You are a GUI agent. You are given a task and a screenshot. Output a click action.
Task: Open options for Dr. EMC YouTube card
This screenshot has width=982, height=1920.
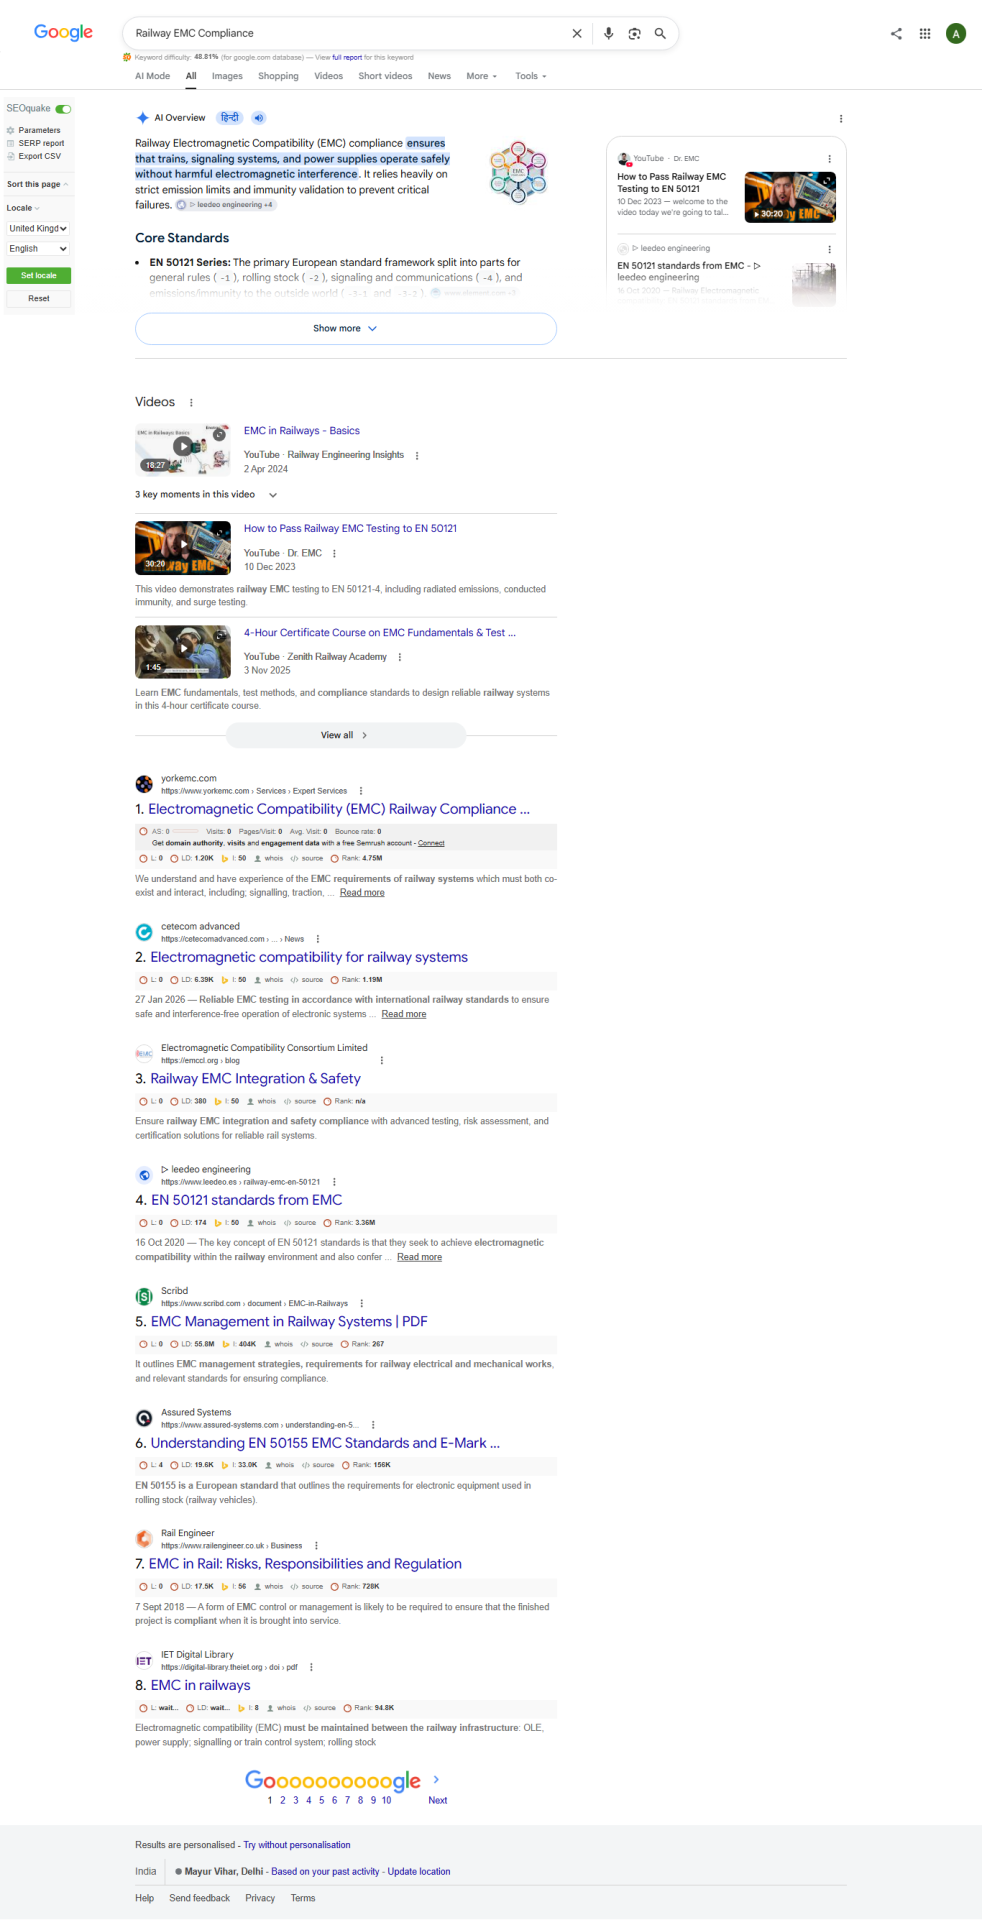[829, 158]
